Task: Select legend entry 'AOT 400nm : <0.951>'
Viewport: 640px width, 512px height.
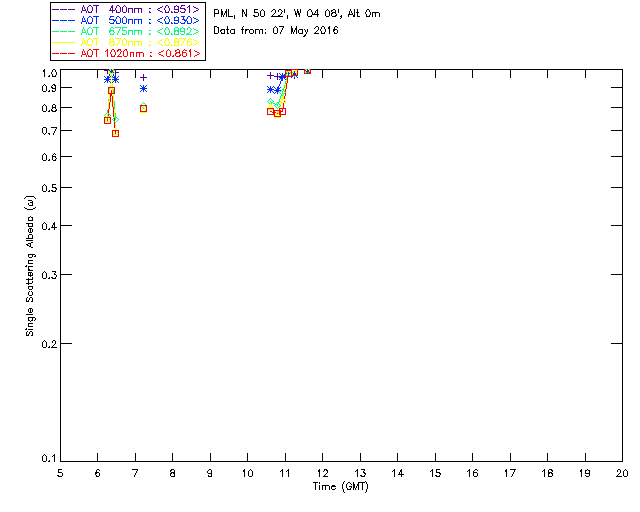Action: [x=140, y=9]
